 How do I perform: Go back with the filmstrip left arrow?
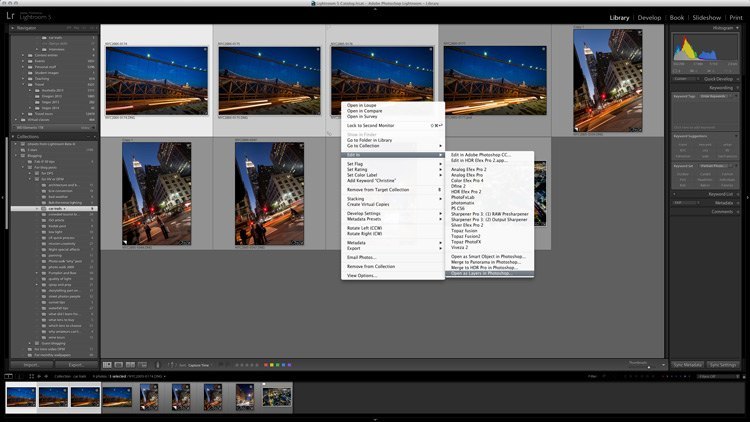point(39,377)
